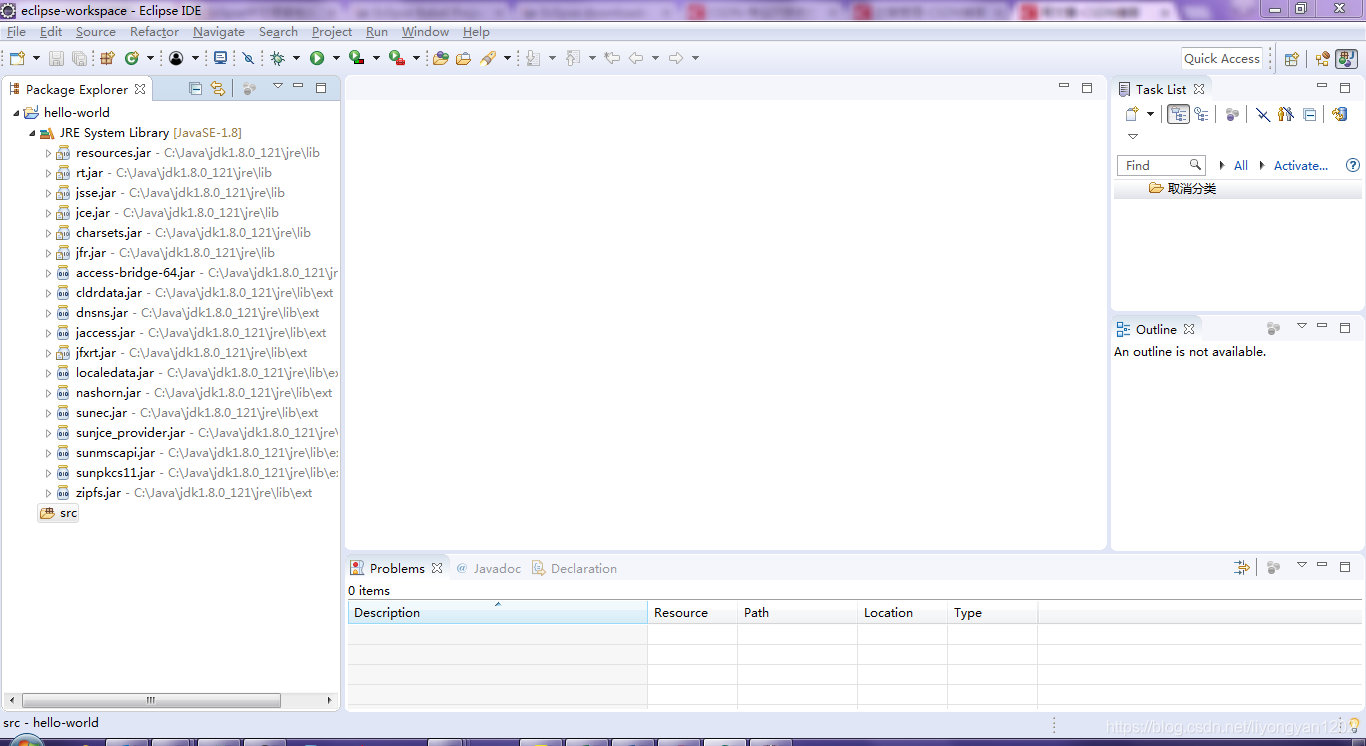Click the Activate... task link
The image size is (1366, 746).
coord(1300,165)
